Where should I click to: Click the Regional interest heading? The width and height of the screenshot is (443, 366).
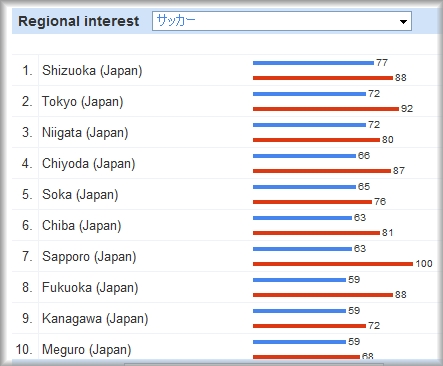(79, 21)
